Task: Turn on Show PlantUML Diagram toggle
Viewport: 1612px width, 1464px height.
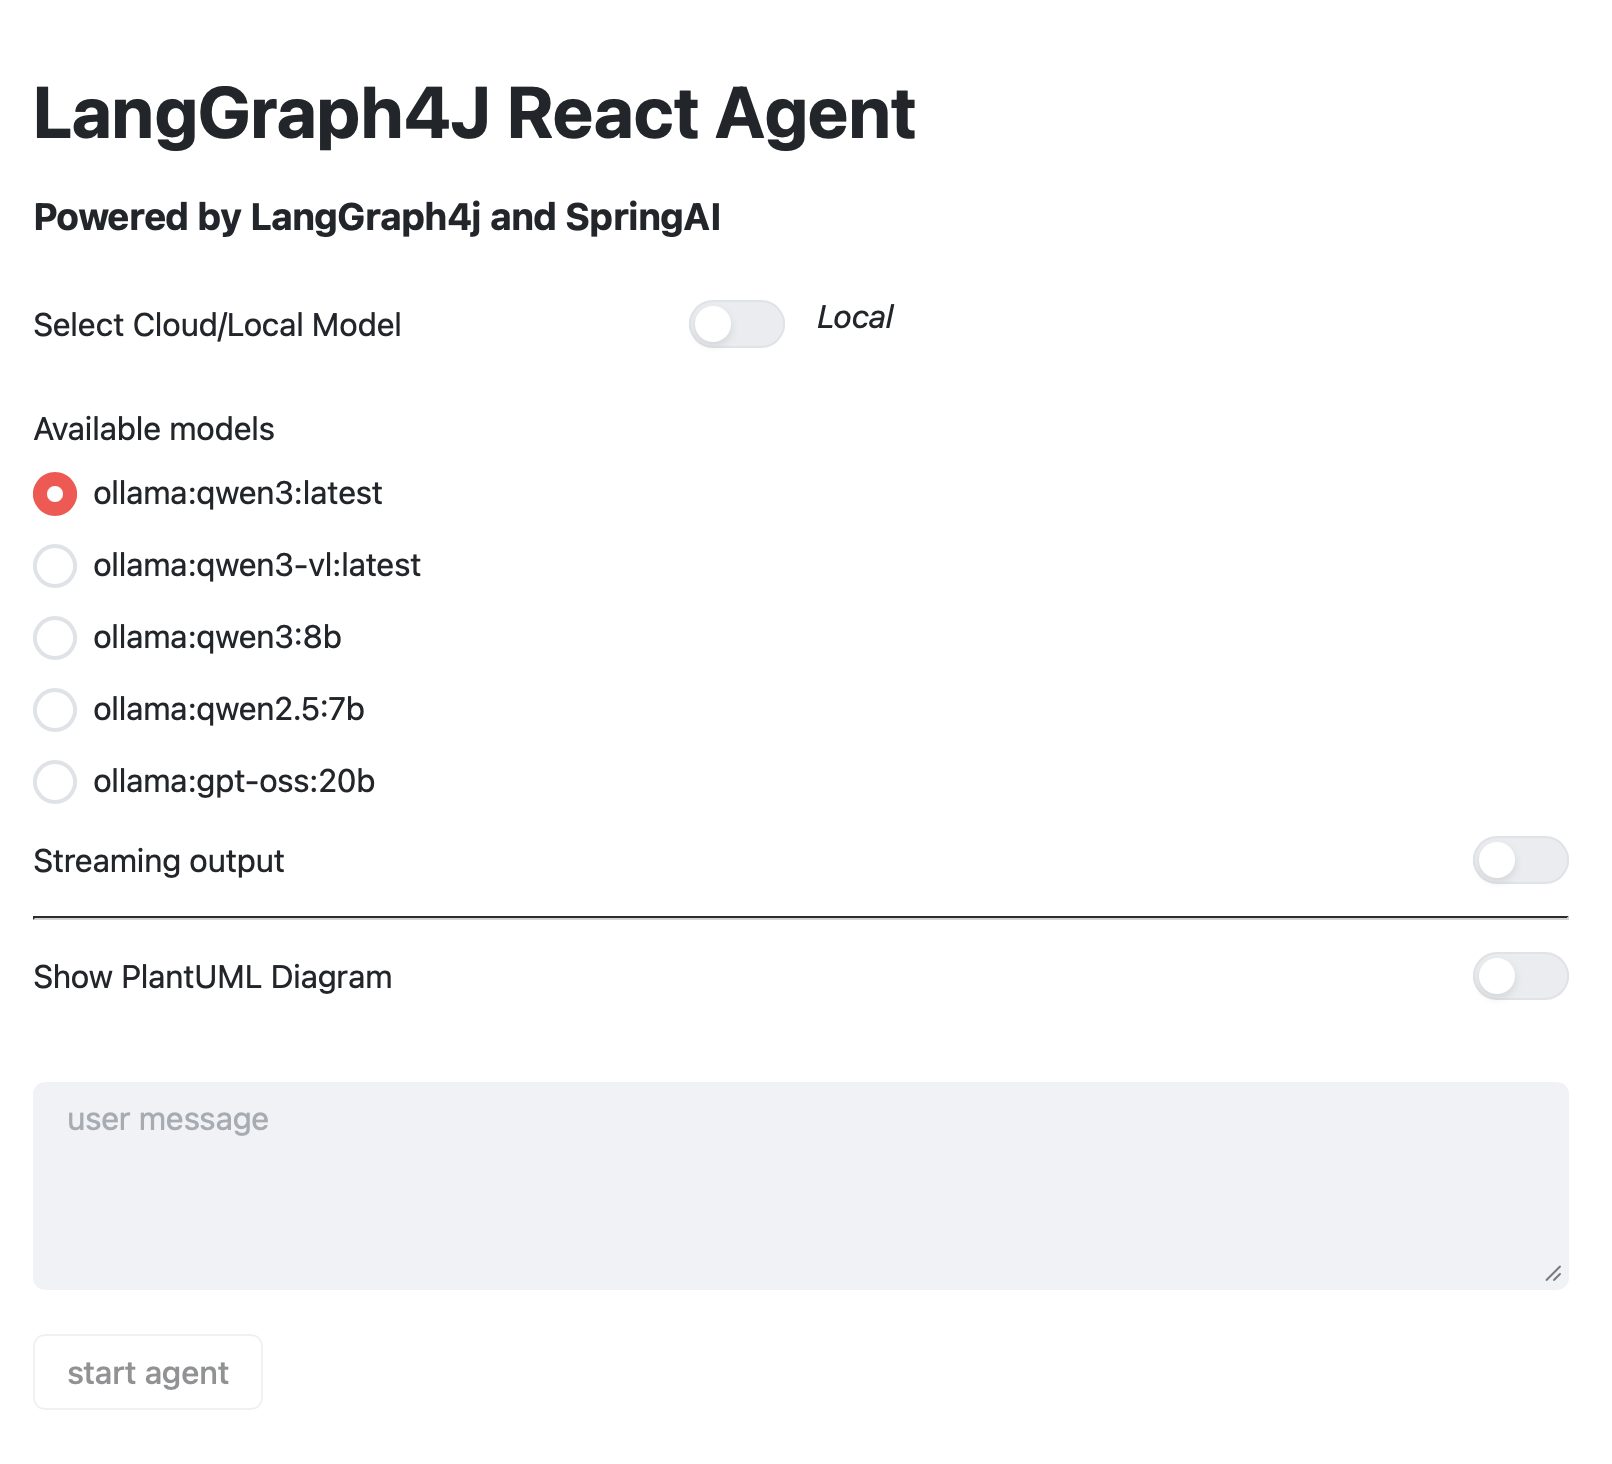Action: point(1519,977)
